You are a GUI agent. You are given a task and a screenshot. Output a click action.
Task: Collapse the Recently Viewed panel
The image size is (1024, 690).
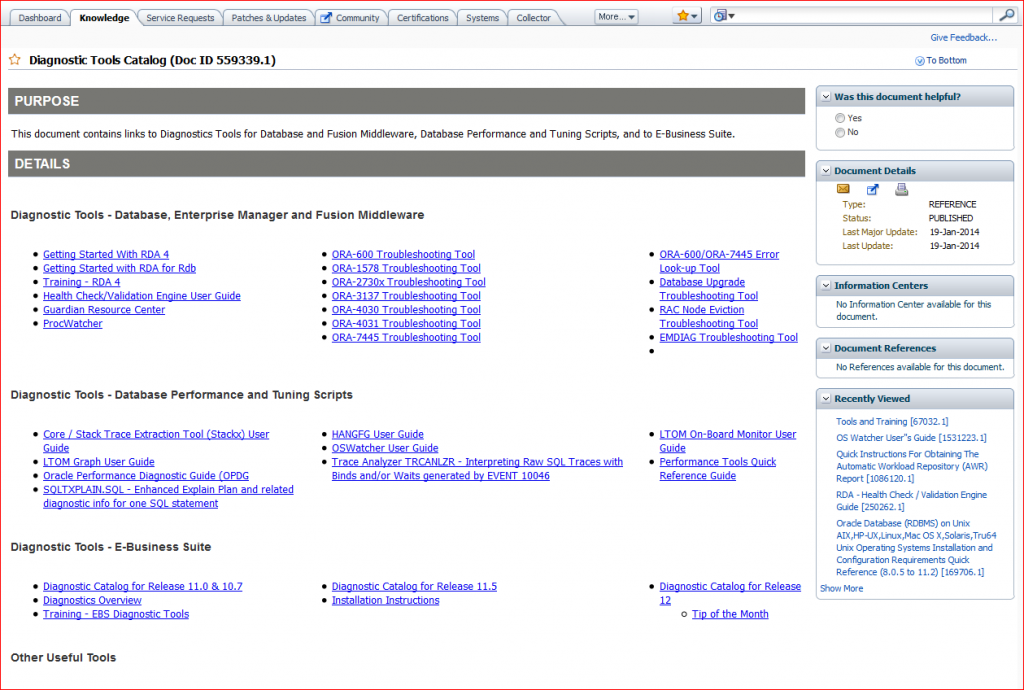(x=826, y=398)
